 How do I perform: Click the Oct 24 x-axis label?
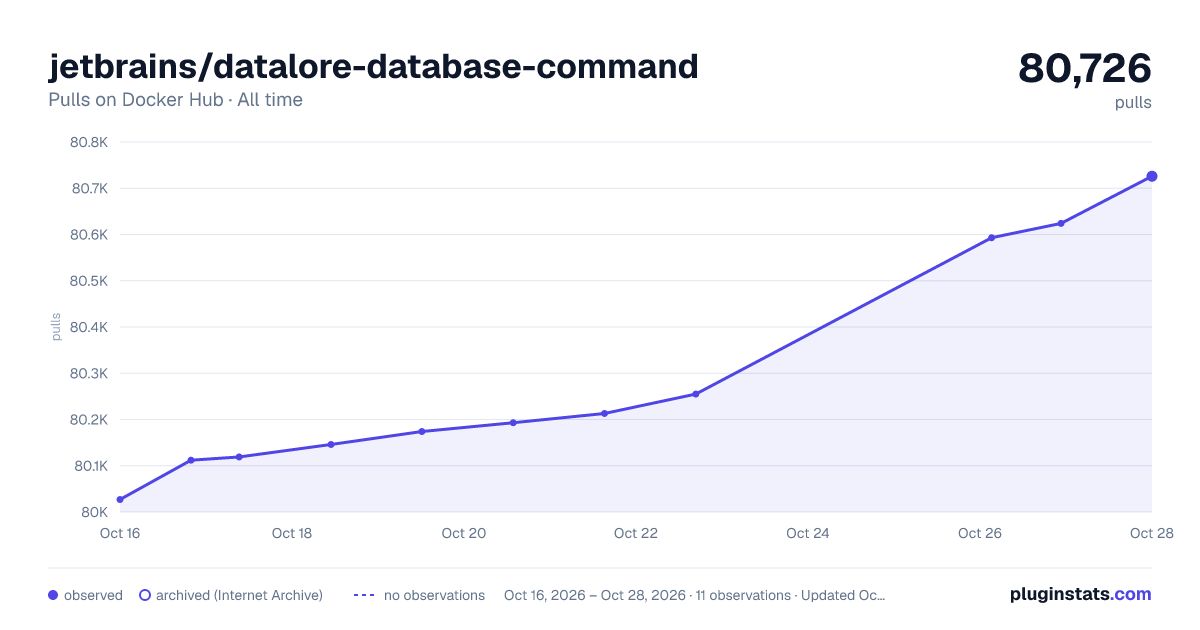pos(808,533)
